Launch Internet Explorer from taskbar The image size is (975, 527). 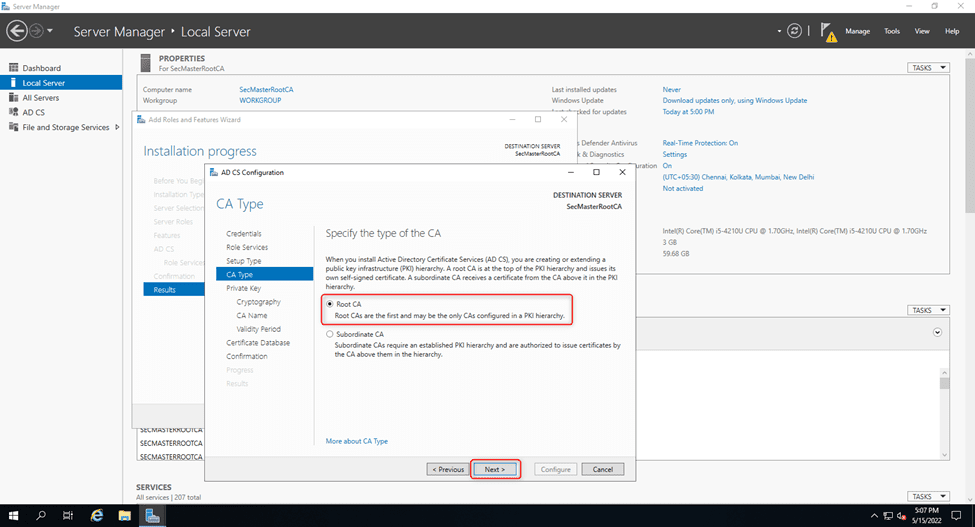coord(96,515)
